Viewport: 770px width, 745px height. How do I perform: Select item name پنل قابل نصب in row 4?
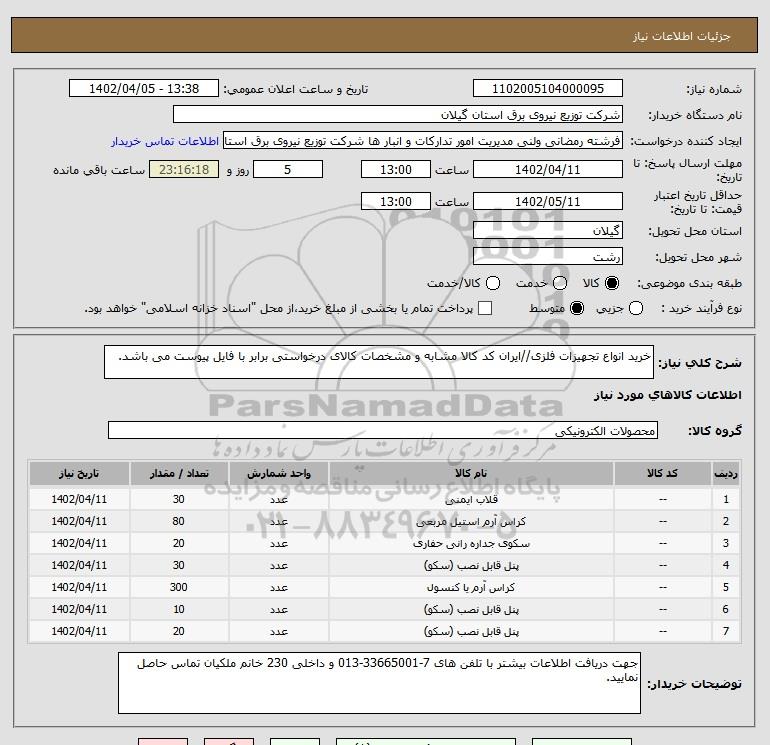(x=471, y=565)
